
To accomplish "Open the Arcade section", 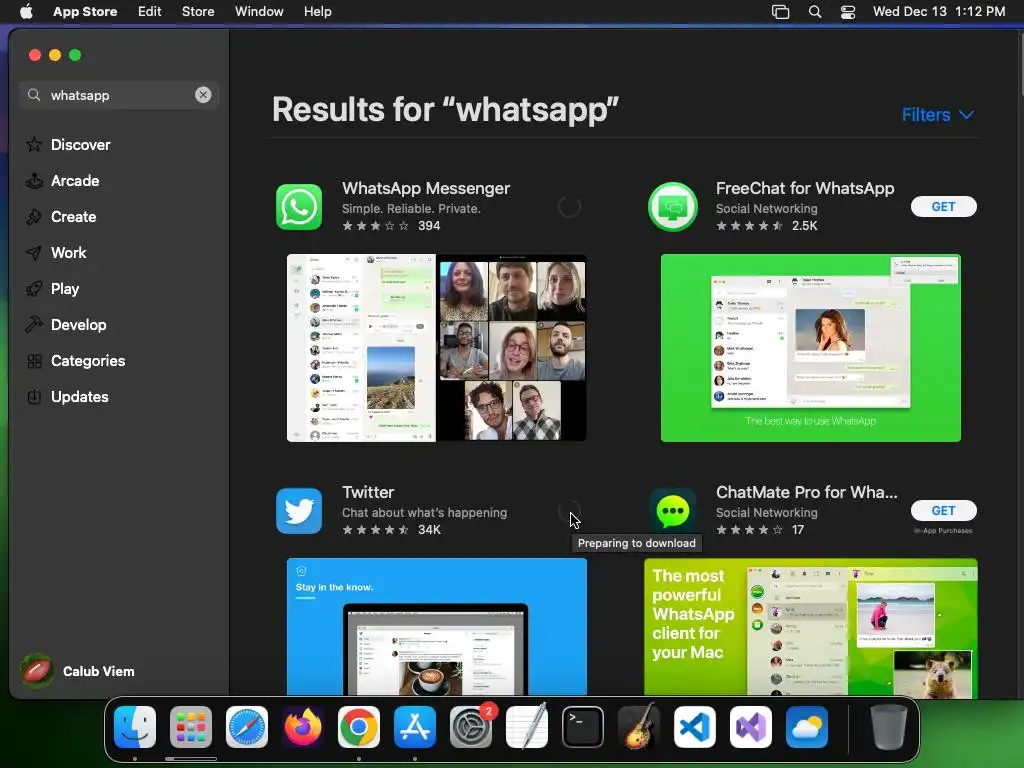I will (75, 181).
